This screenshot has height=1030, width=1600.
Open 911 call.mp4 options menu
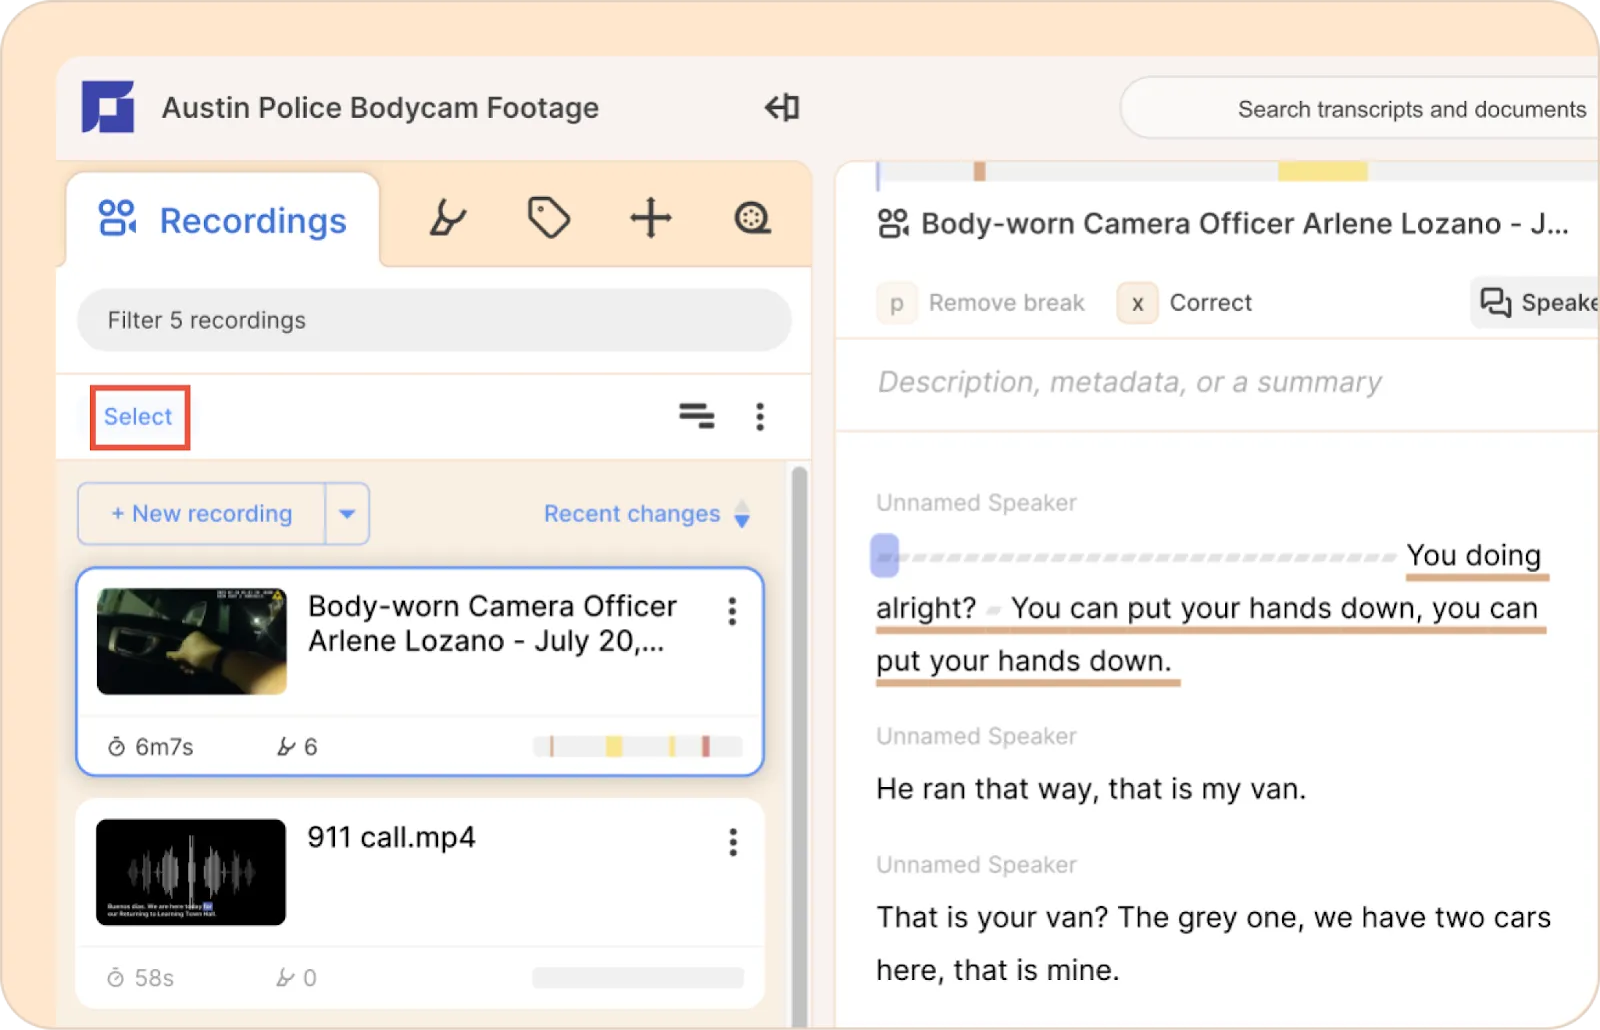[x=733, y=842]
